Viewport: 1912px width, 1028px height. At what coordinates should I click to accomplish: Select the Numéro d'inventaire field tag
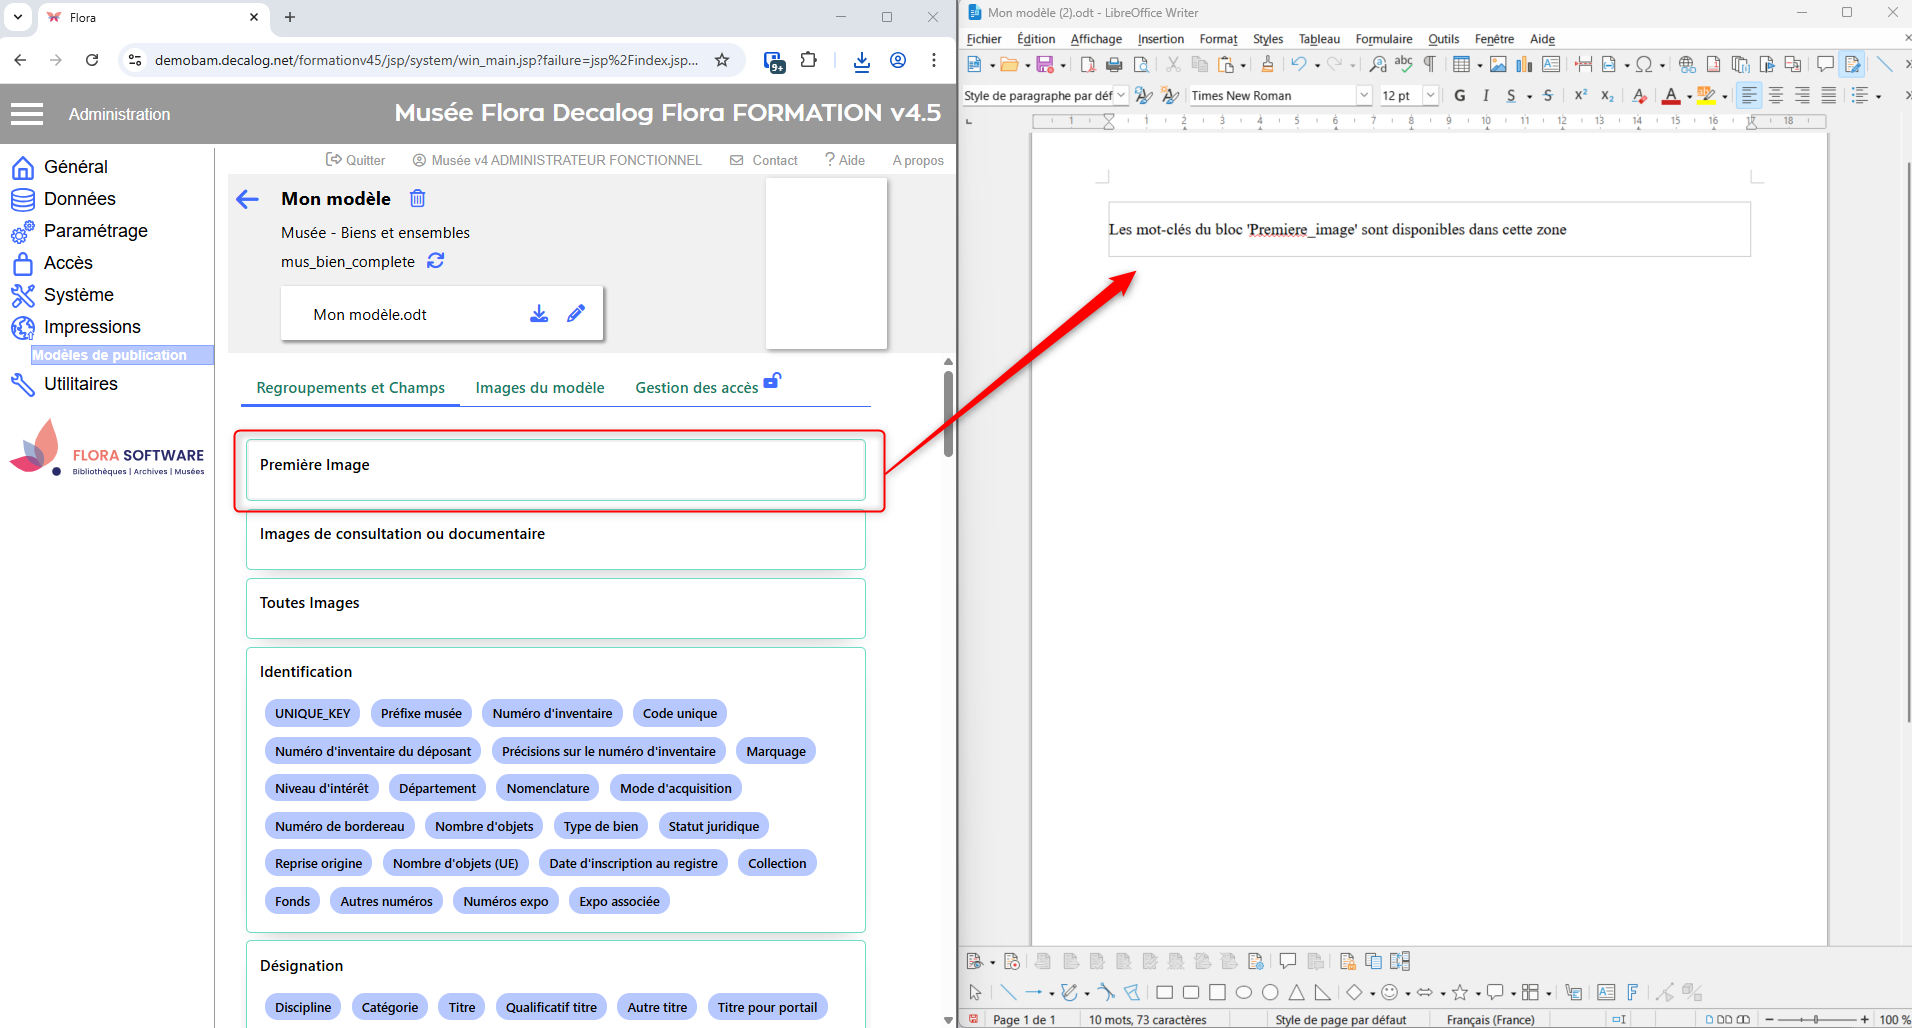point(552,713)
